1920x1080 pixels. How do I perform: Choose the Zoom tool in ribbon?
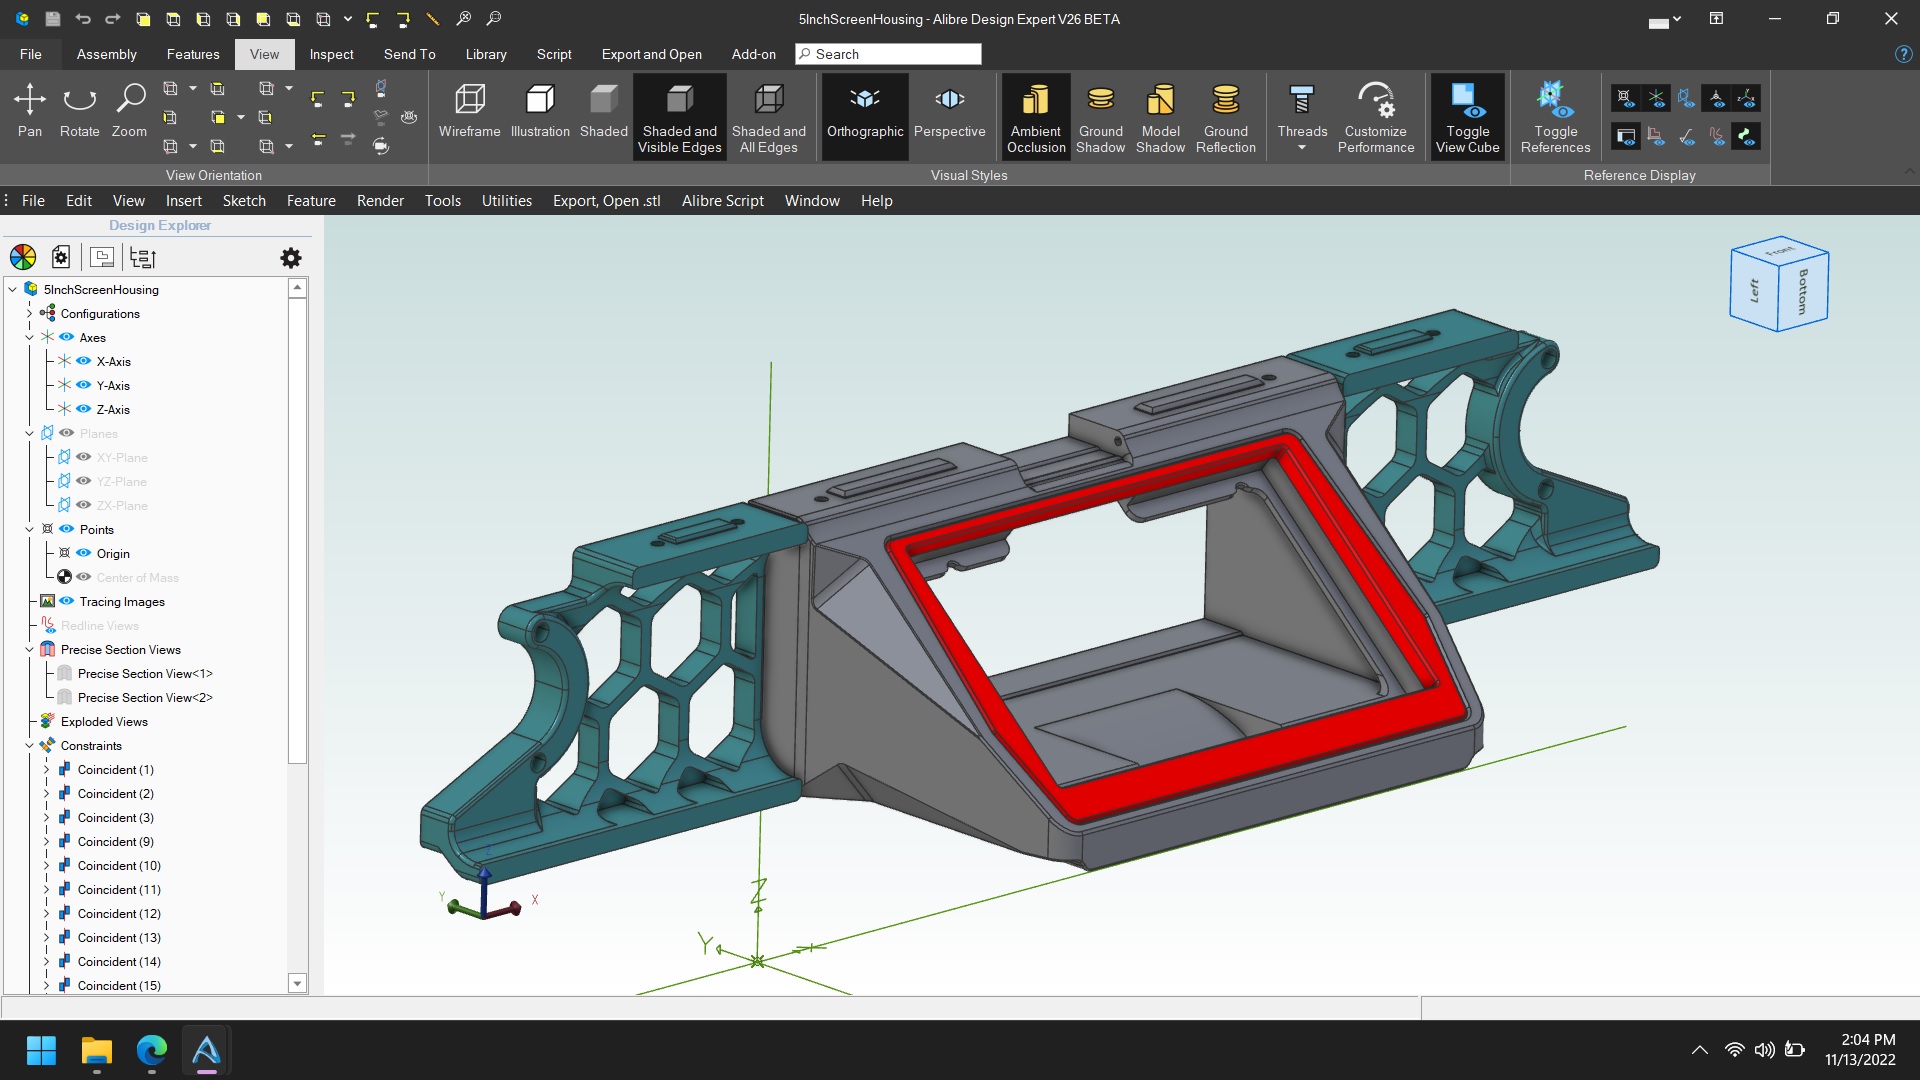point(129,111)
